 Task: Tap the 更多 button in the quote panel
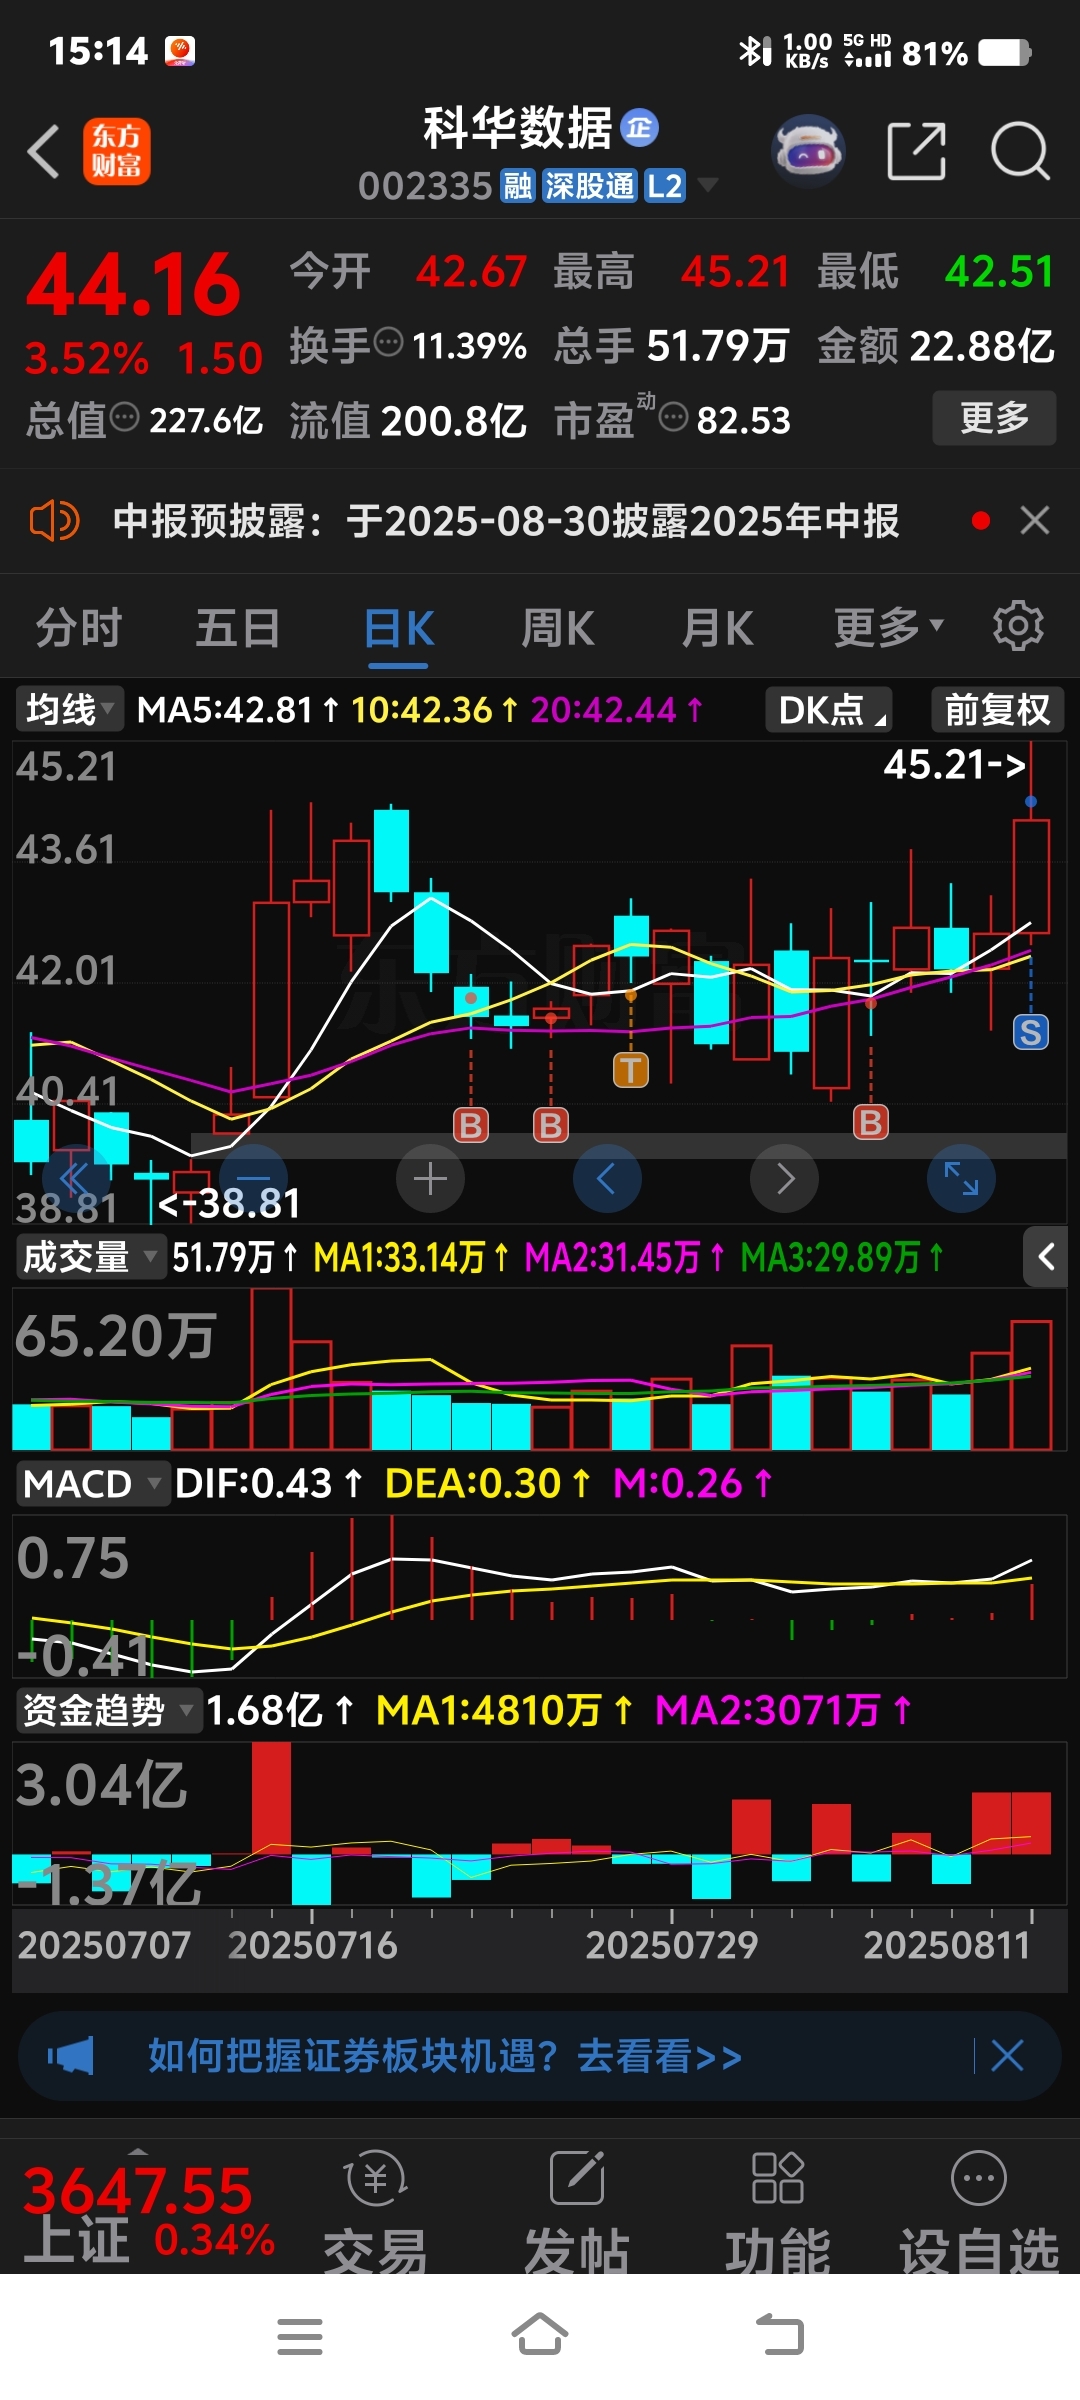pyautogui.click(x=994, y=418)
